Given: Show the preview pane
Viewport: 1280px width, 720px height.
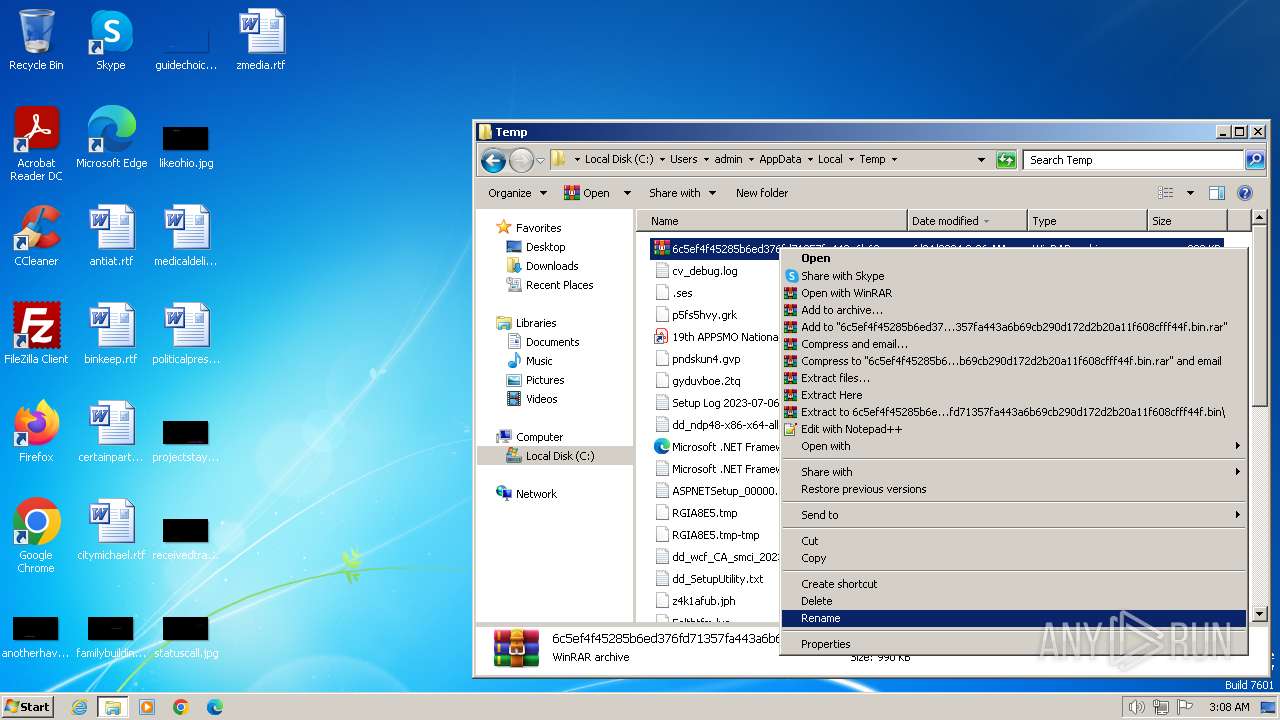Looking at the screenshot, I should (x=1217, y=193).
